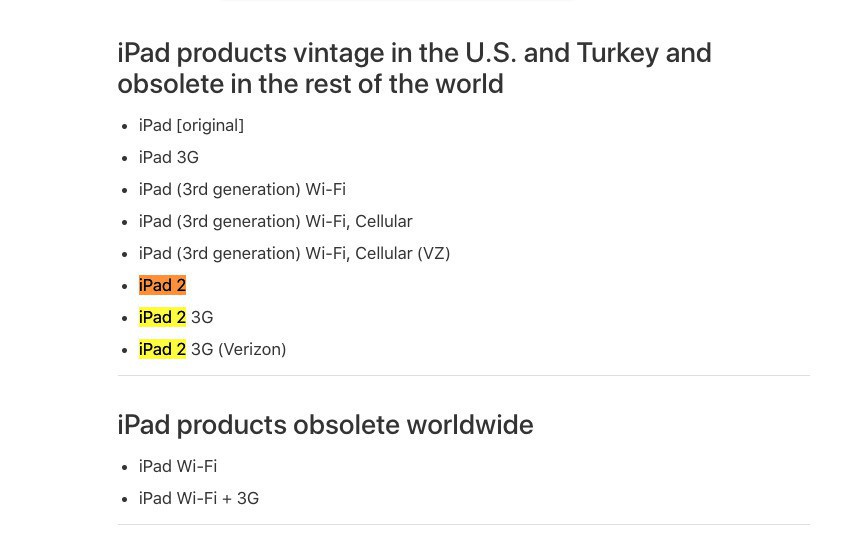
Task: Click the "iPad Wi-Fi" list item
Action: [x=178, y=466]
